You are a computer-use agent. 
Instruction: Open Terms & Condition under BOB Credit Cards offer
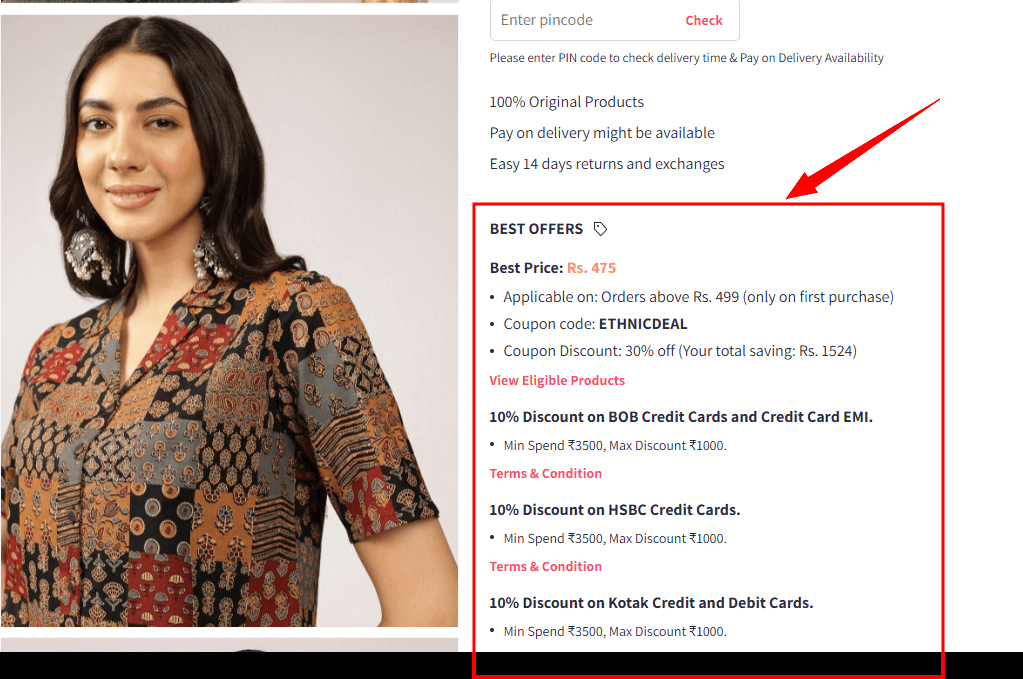click(x=545, y=474)
